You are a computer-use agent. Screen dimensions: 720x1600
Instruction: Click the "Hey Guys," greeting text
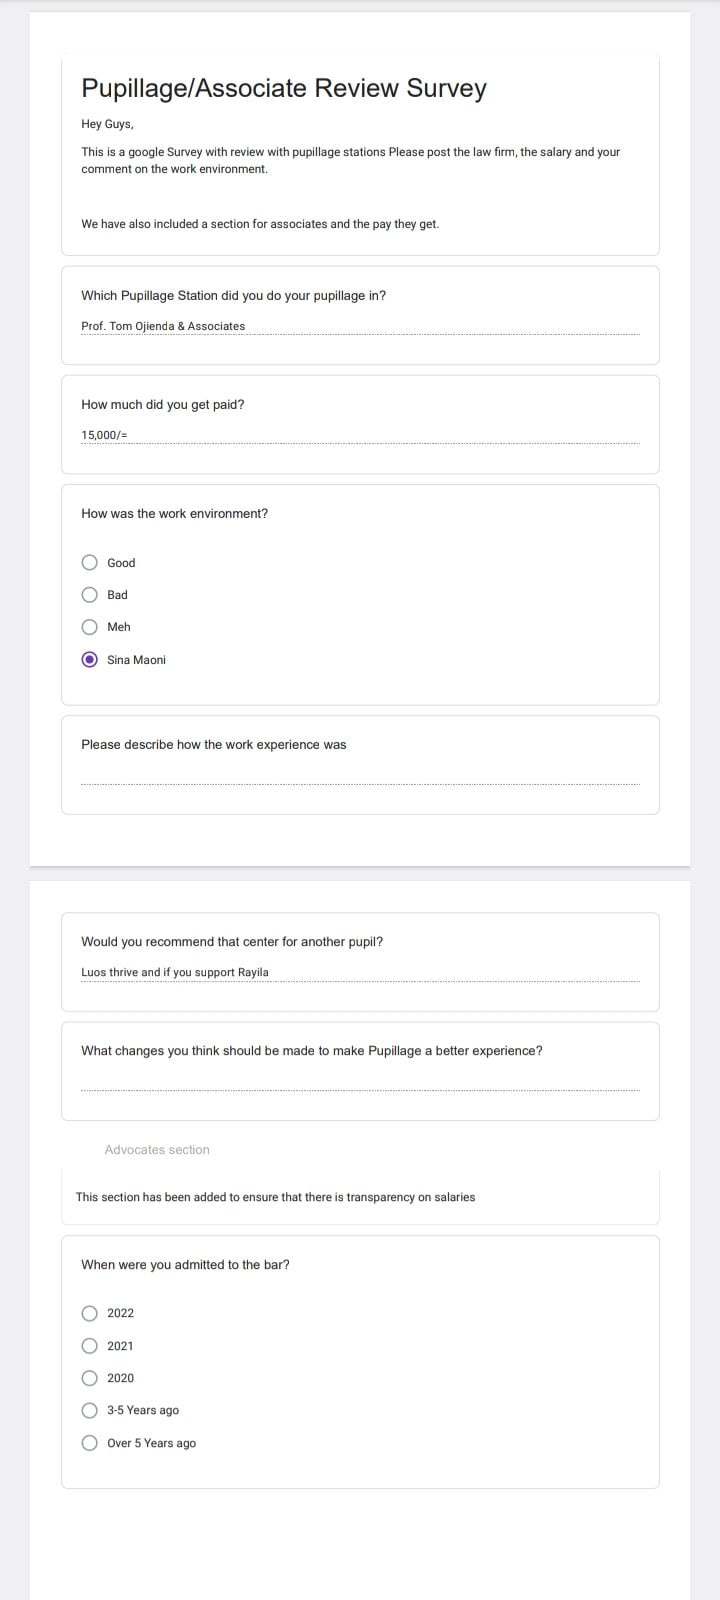point(107,125)
